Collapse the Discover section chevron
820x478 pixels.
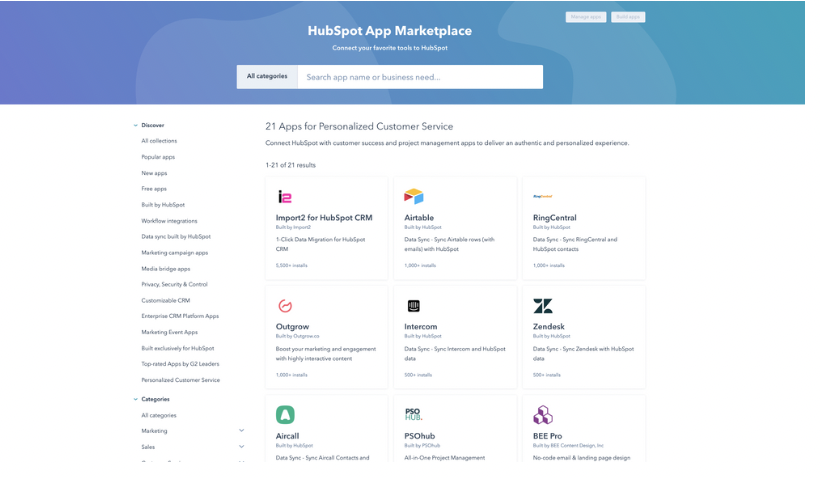pyautogui.click(x=135, y=126)
